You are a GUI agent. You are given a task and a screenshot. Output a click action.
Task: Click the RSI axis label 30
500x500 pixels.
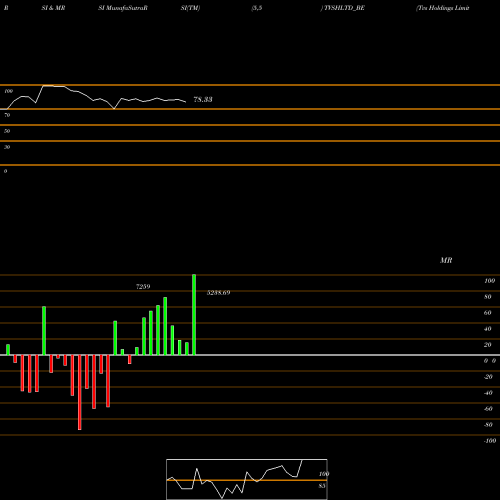tap(7, 147)
